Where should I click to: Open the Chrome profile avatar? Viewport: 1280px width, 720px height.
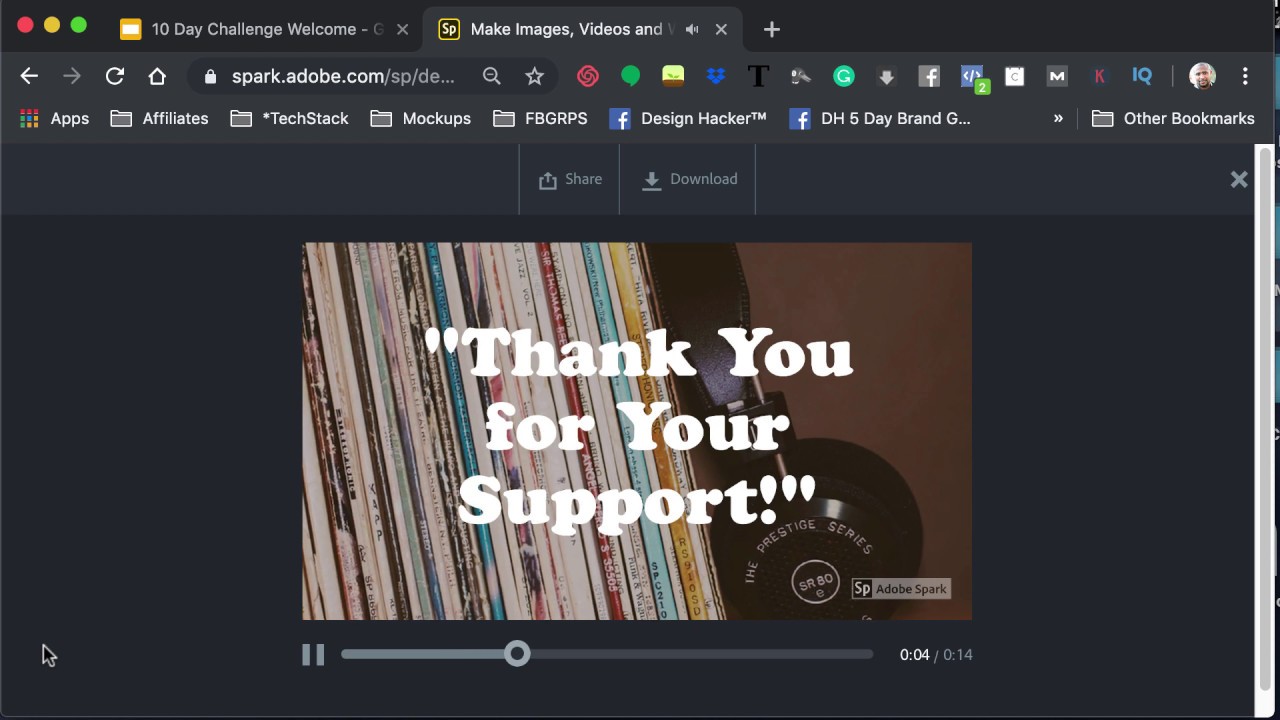(x=1202, y=76)
